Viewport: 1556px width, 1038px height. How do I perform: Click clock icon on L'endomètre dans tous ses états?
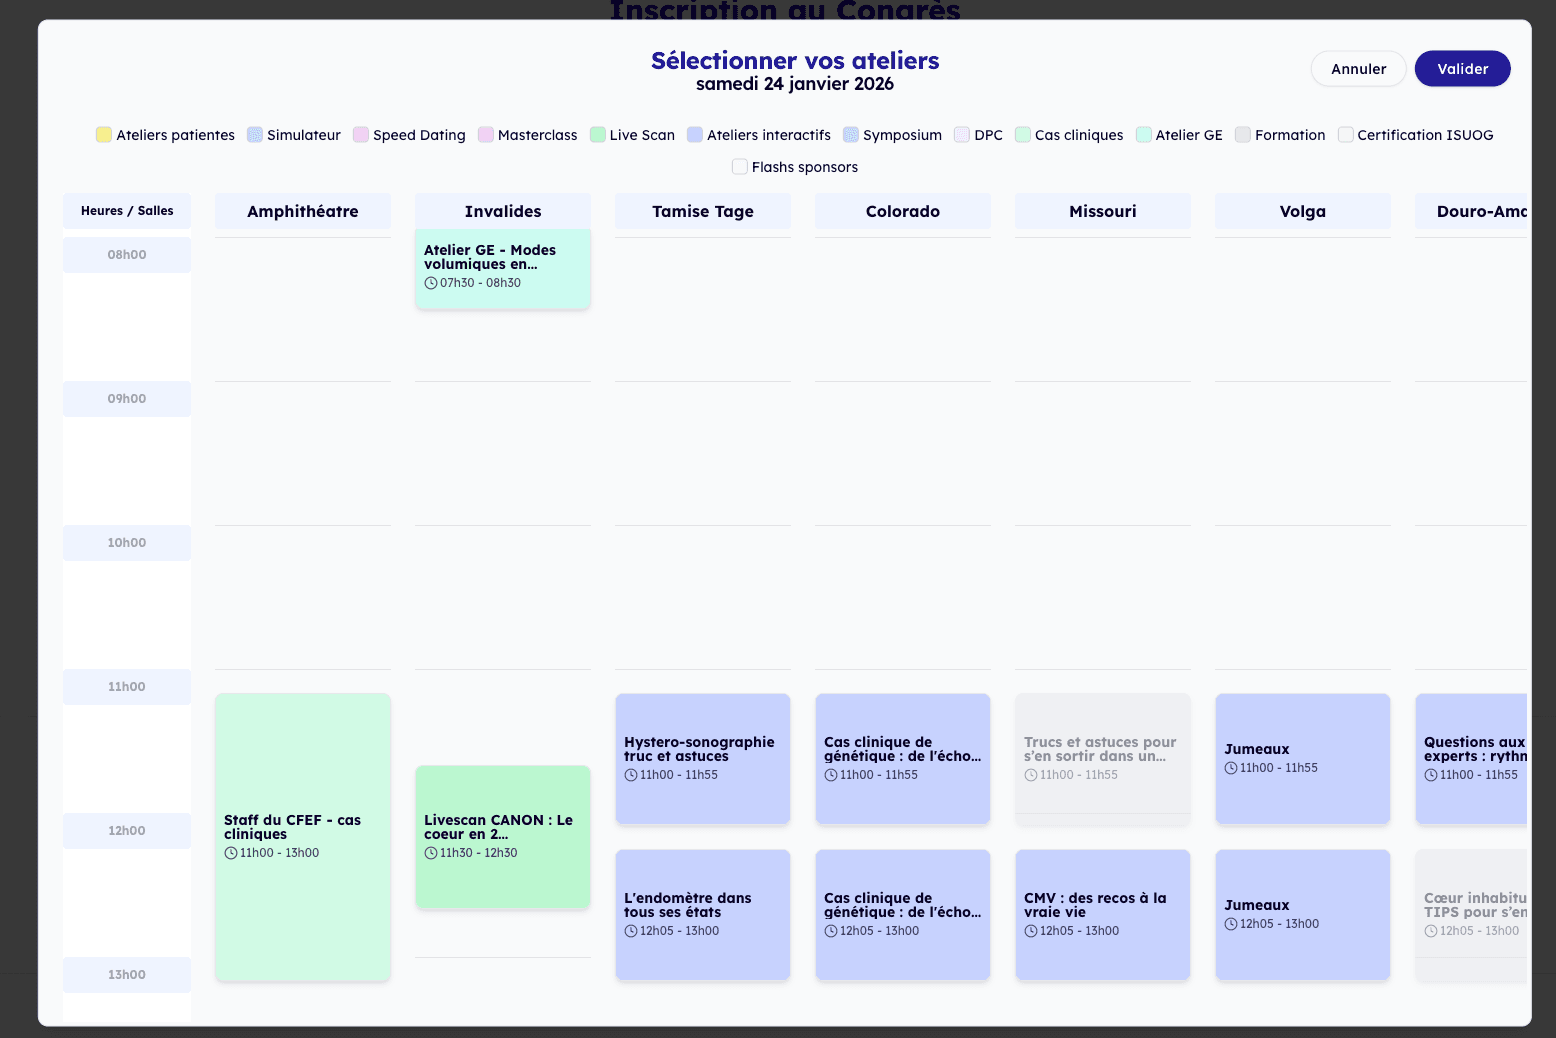[631, 931]
